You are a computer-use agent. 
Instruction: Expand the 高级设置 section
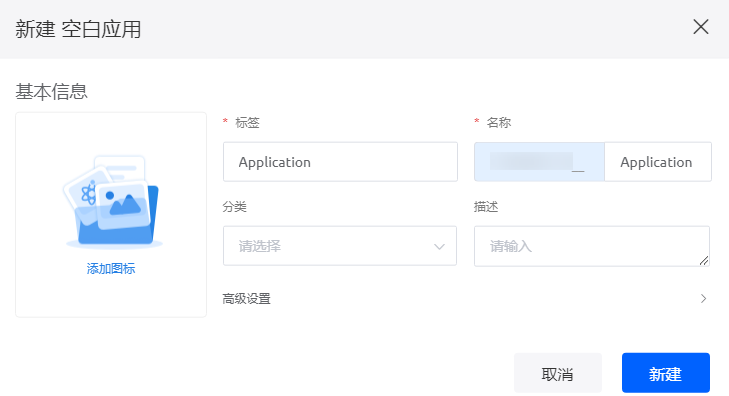pos(465,298)
